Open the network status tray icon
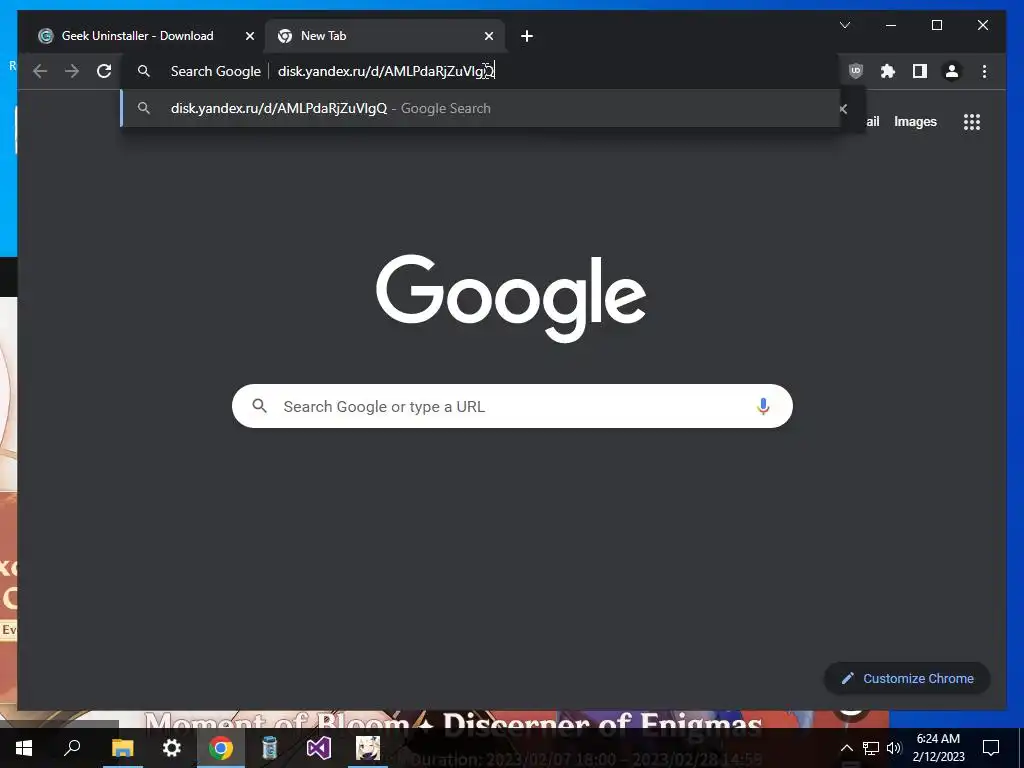This screenshot has width=1024, height=768. point(871,748)
